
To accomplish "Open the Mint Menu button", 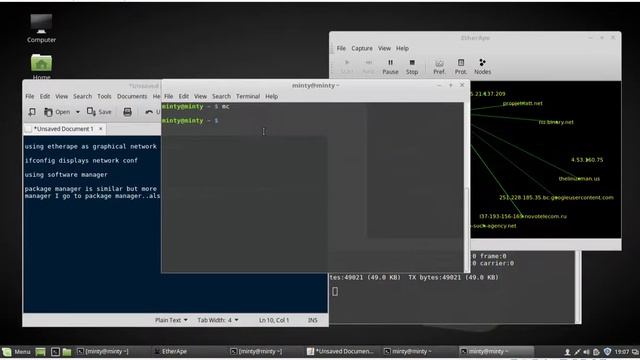I will [x=16, y=351].
